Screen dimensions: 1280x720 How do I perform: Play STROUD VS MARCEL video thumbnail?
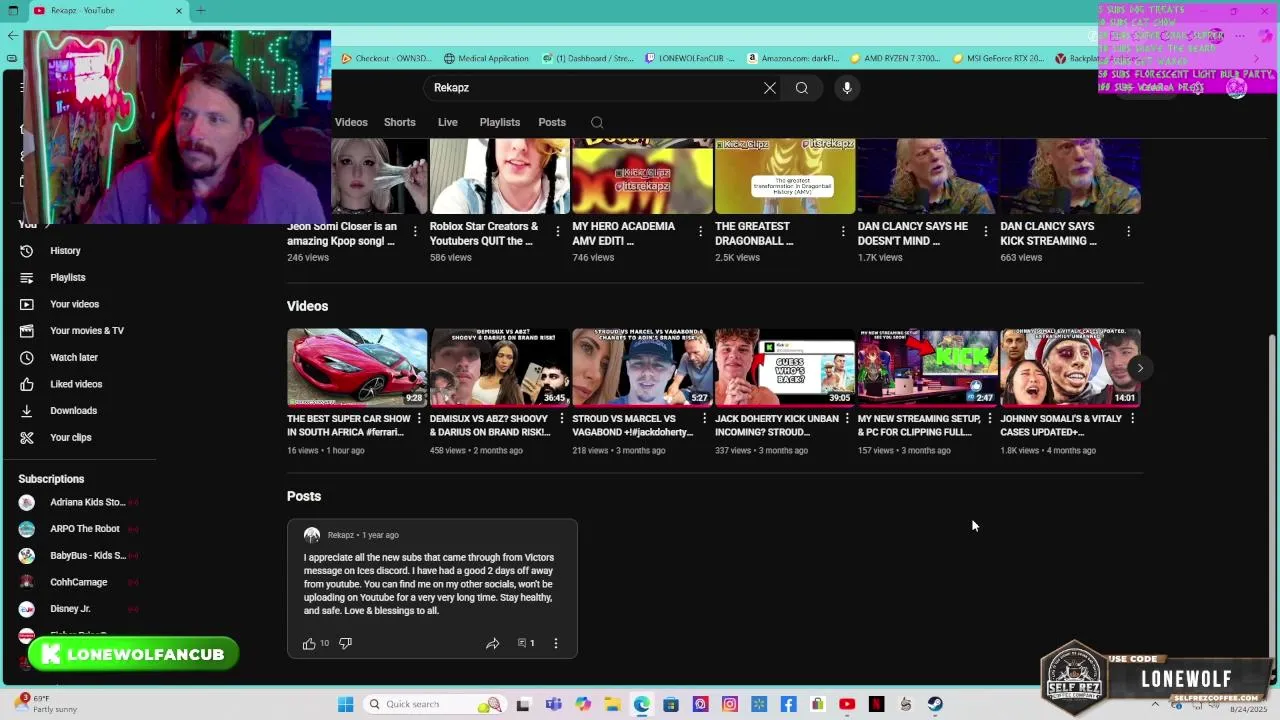point(642,367)
